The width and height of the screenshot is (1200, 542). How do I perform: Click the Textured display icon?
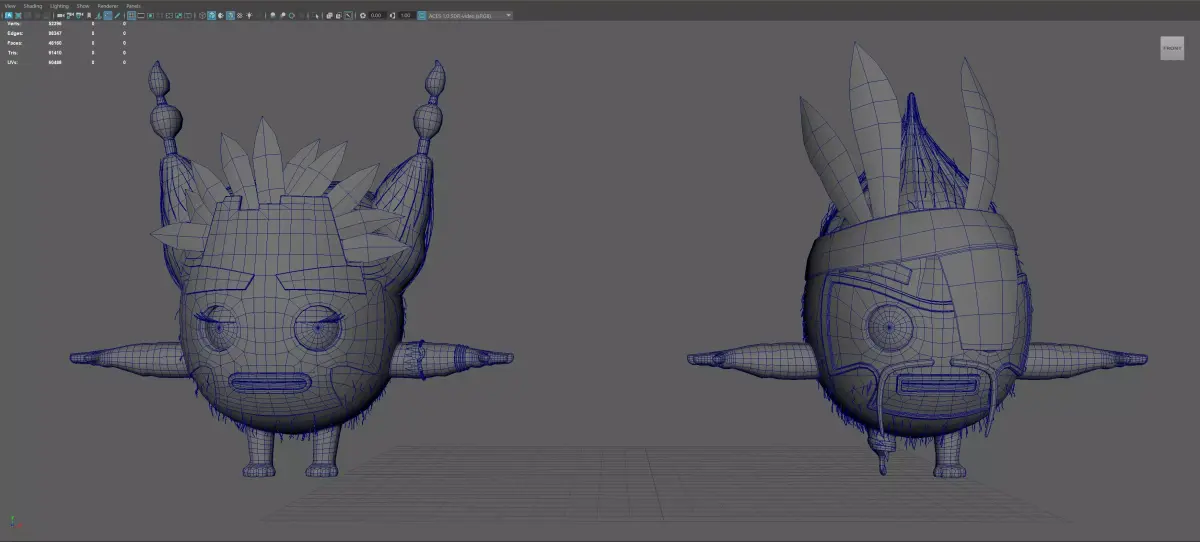[240, 16]
